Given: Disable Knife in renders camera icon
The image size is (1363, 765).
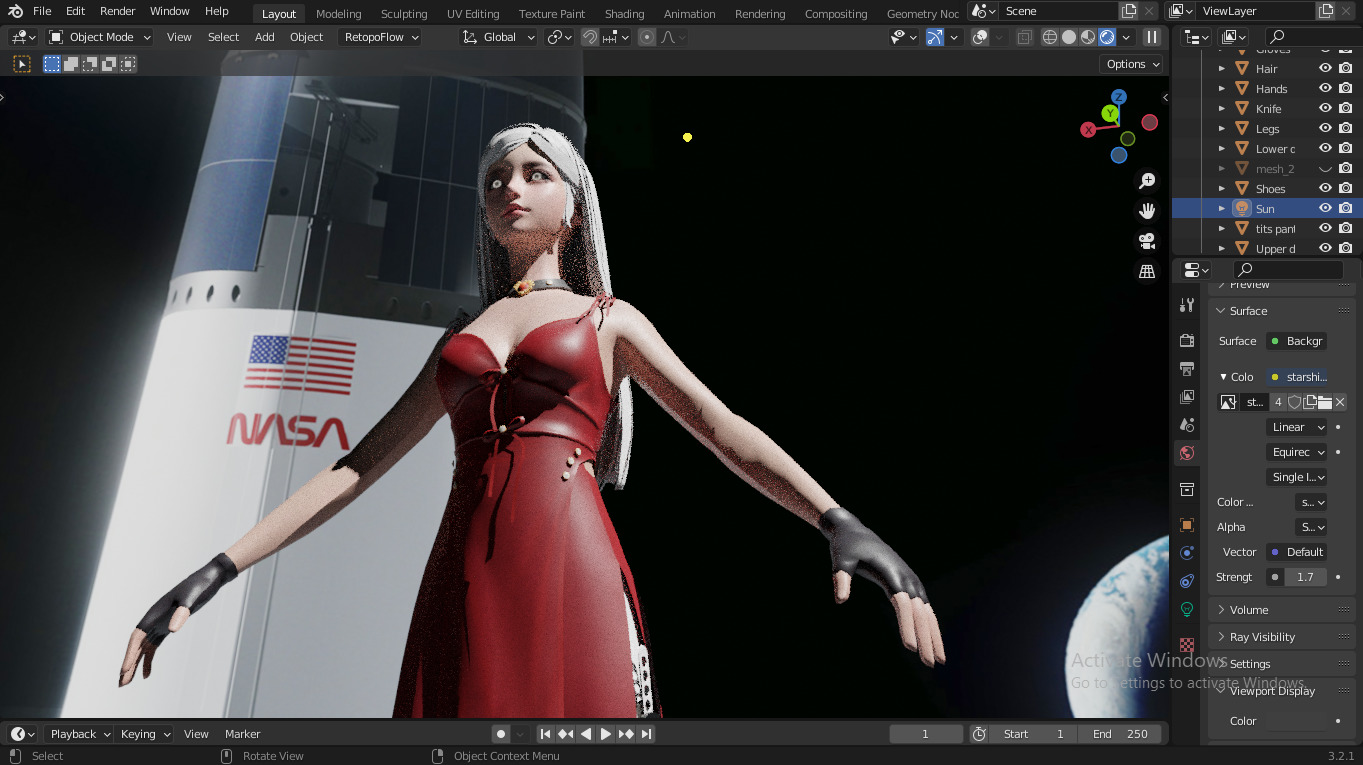Looking at the screenshot, I should click(x=1346, y=109).
